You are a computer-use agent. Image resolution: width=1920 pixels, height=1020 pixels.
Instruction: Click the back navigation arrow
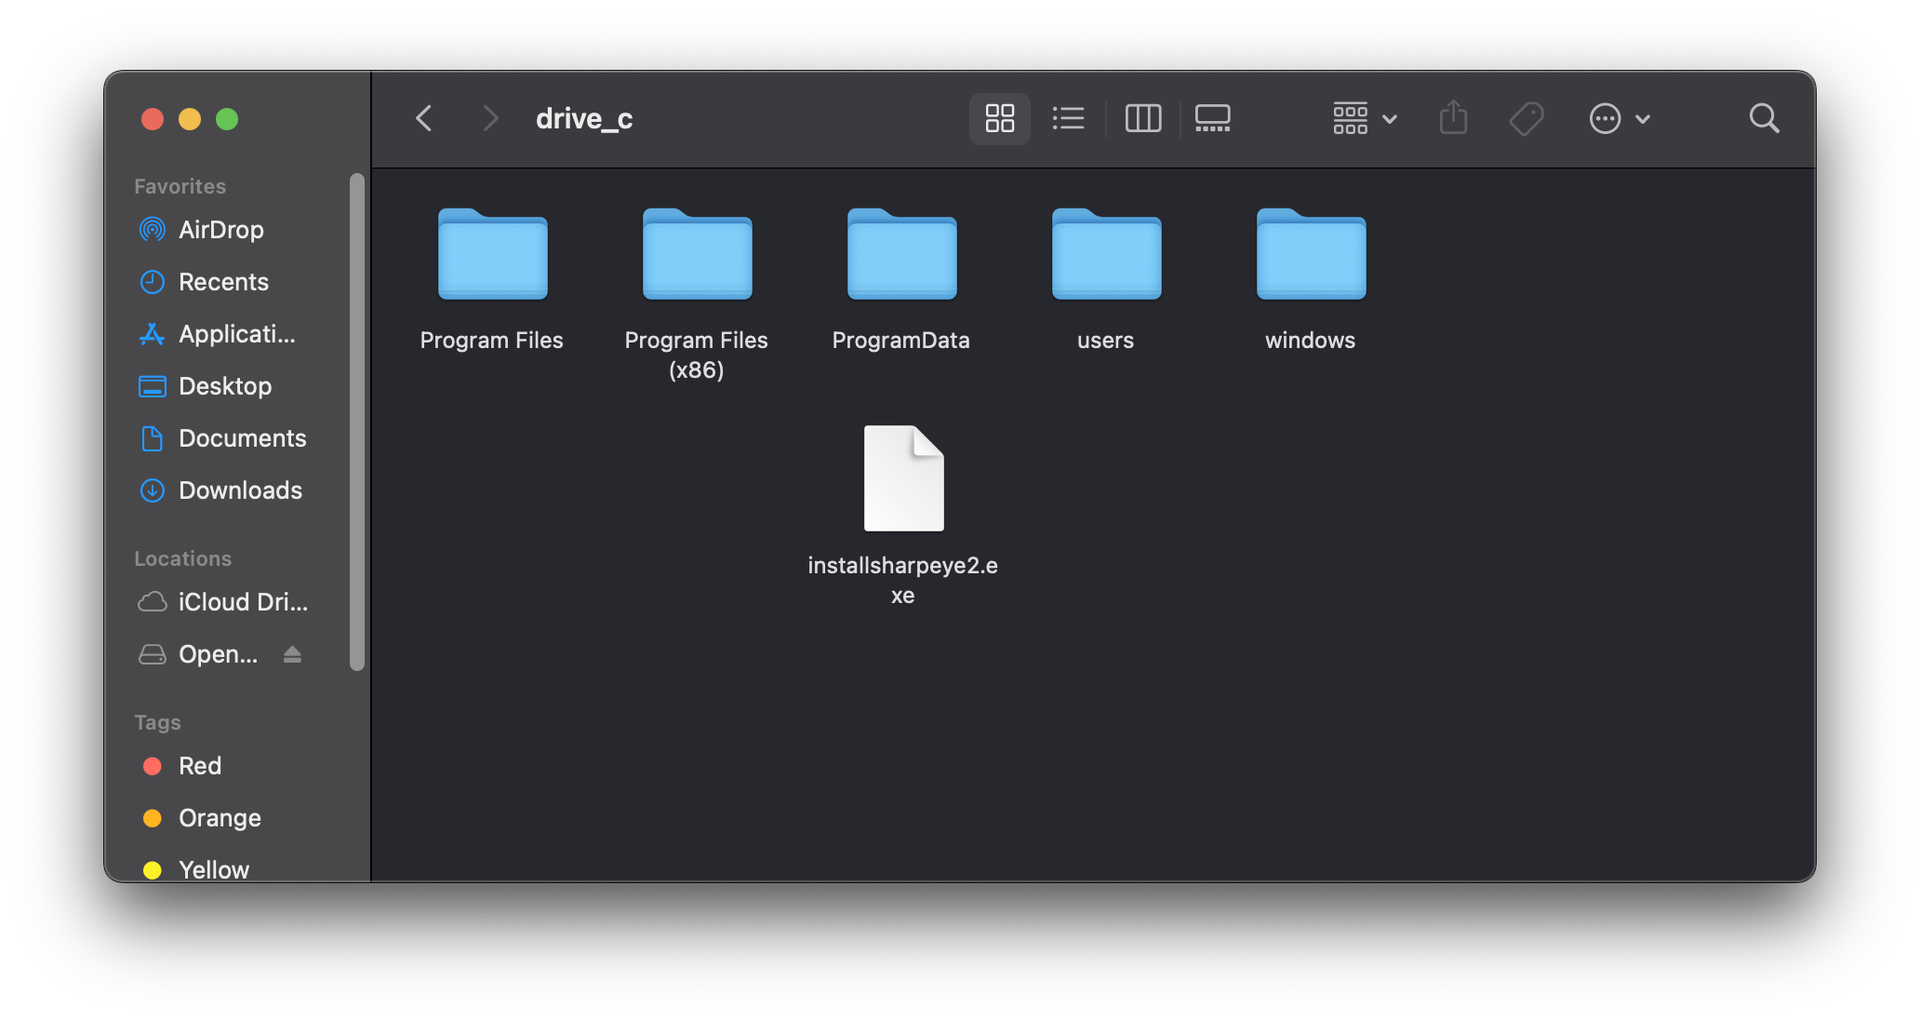pos(424,119)
